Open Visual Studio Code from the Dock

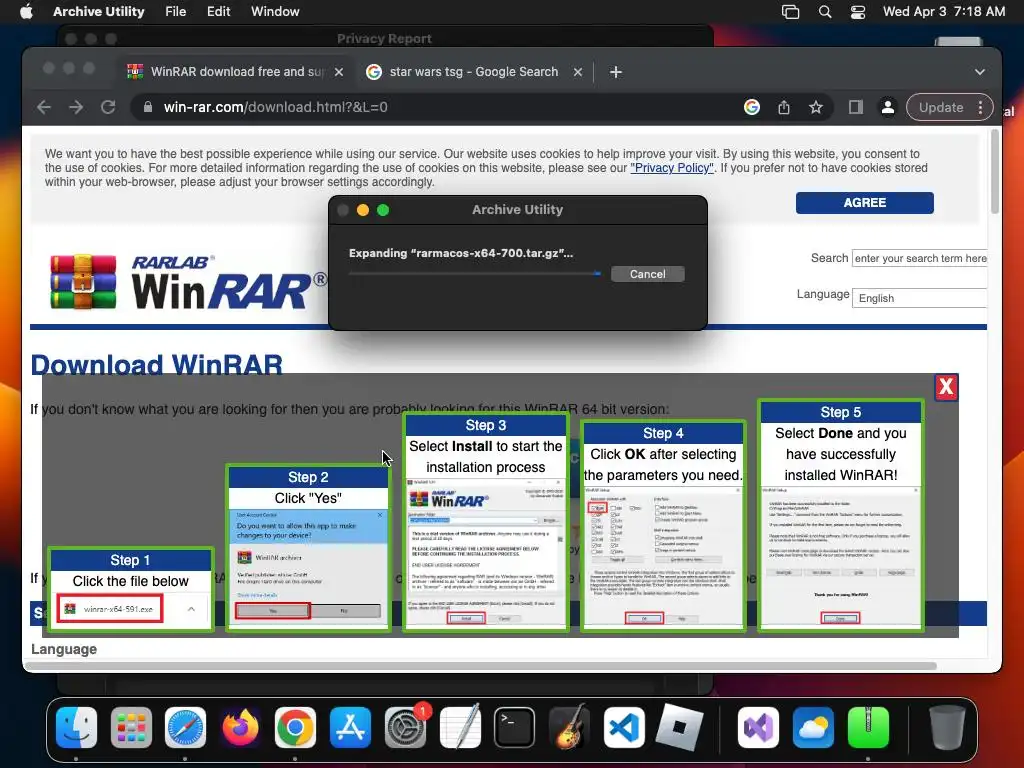[624, 727]
